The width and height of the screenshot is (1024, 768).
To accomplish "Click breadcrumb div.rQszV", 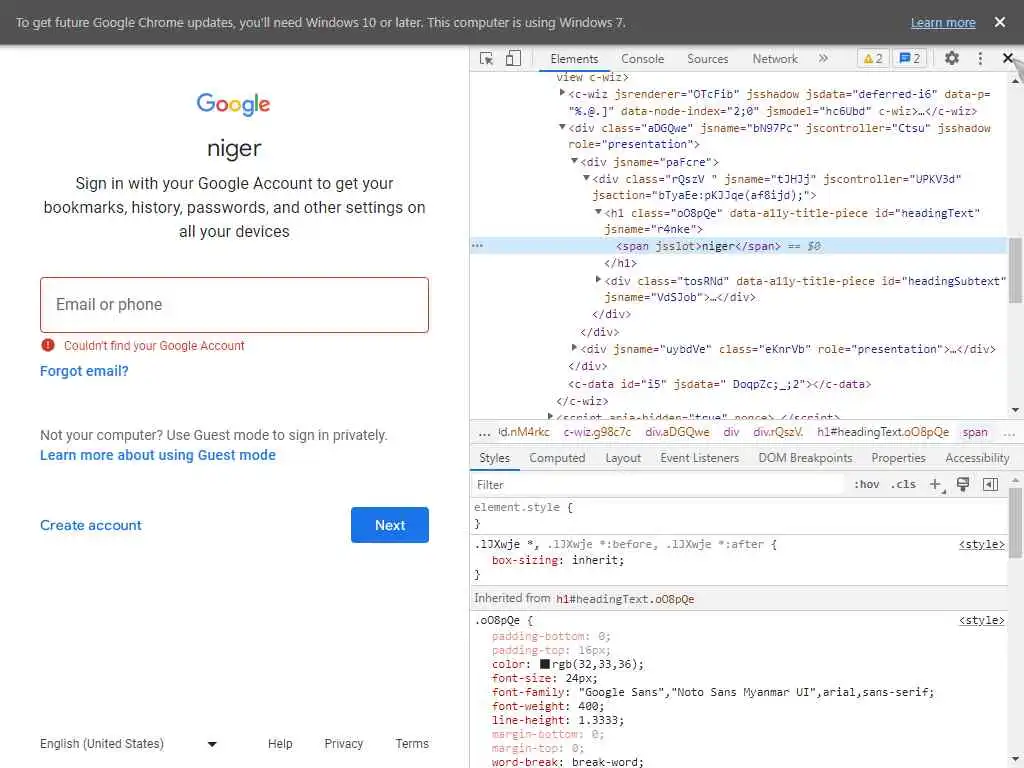I will click(777, 432).
